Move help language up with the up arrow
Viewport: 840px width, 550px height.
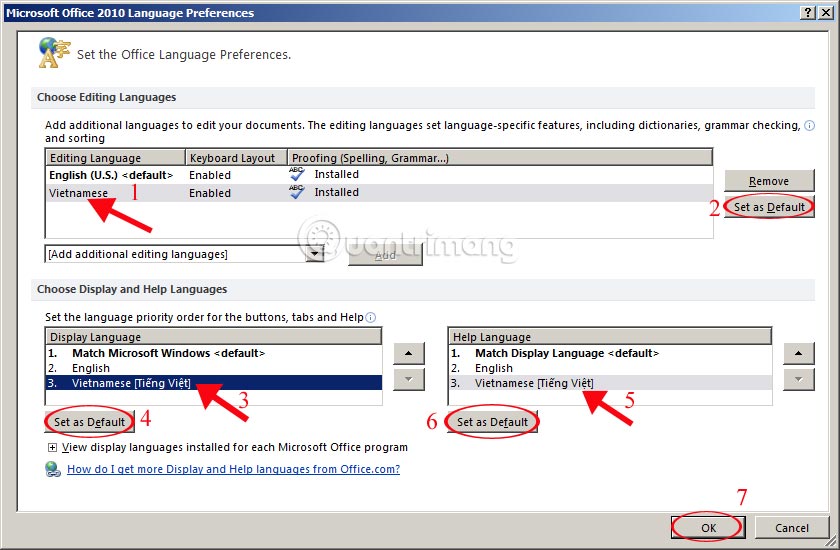tap(798, 353)
